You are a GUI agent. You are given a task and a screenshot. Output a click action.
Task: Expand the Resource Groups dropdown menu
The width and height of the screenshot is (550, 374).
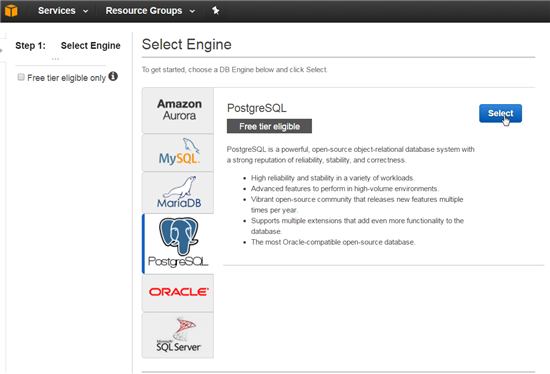(150, 11)
